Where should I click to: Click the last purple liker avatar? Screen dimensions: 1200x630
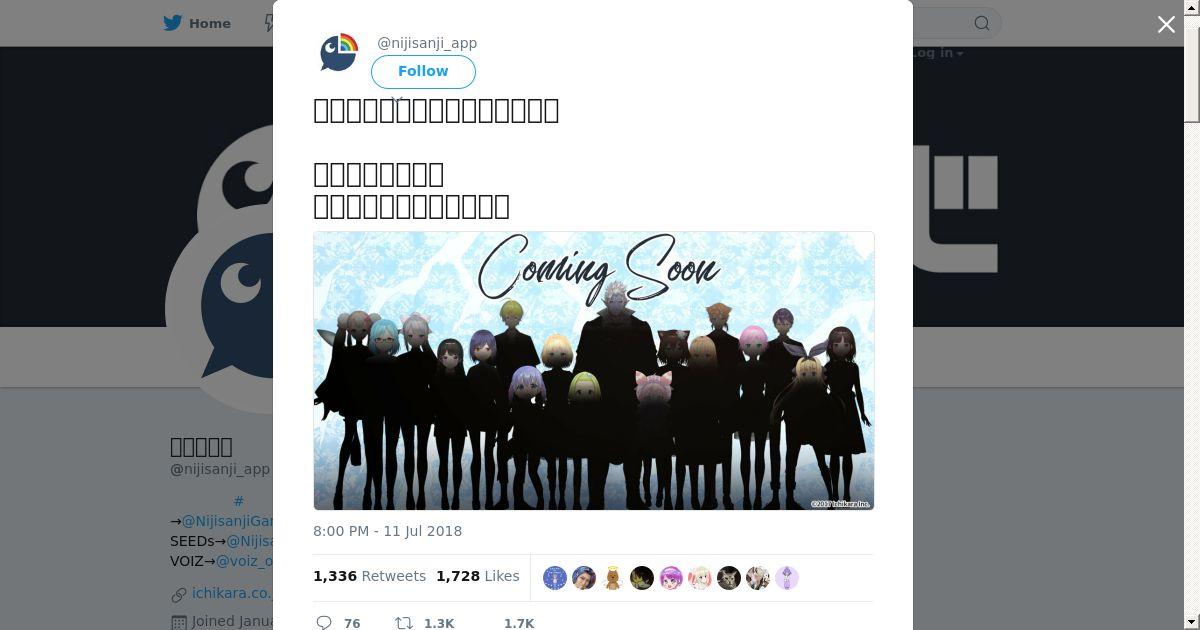[x=787, y=578]
